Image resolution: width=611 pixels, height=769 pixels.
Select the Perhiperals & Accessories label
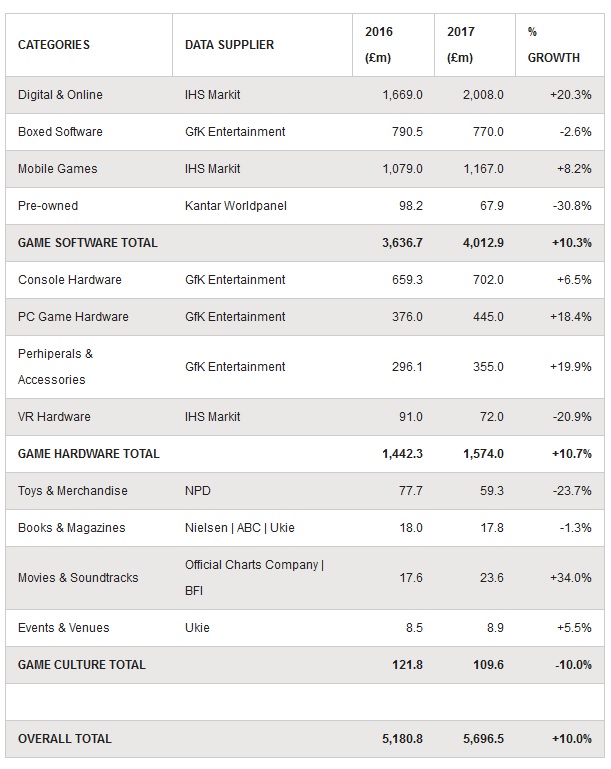(x=55, y=366)
